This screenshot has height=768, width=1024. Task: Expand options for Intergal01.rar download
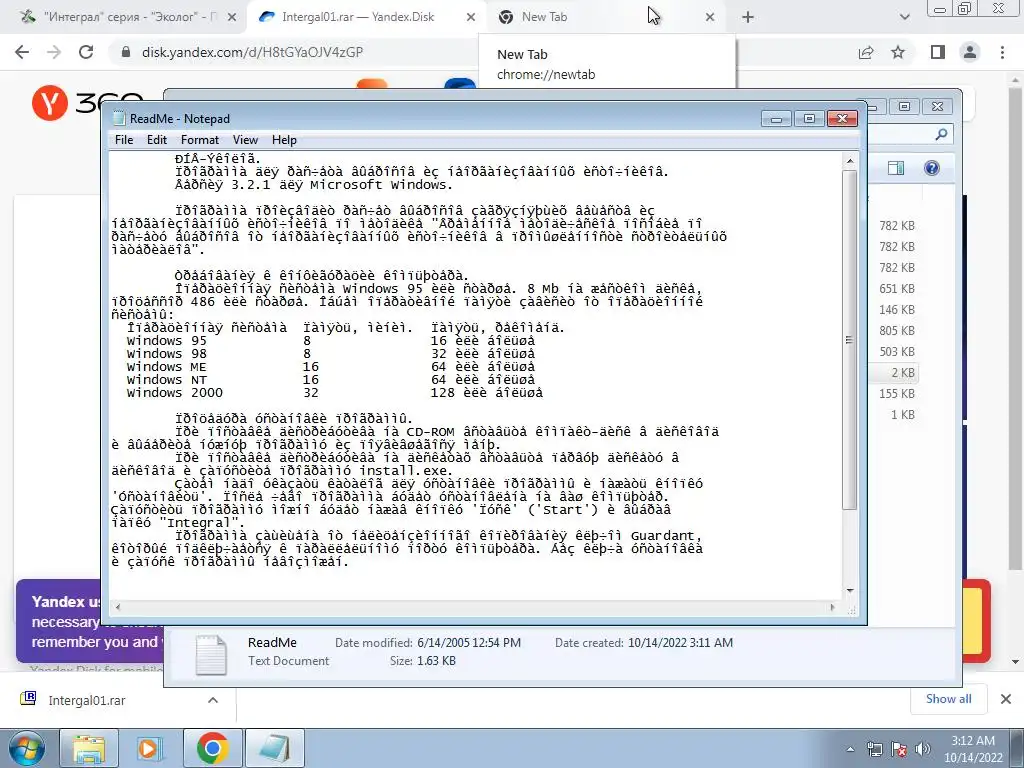coord(213,700)
